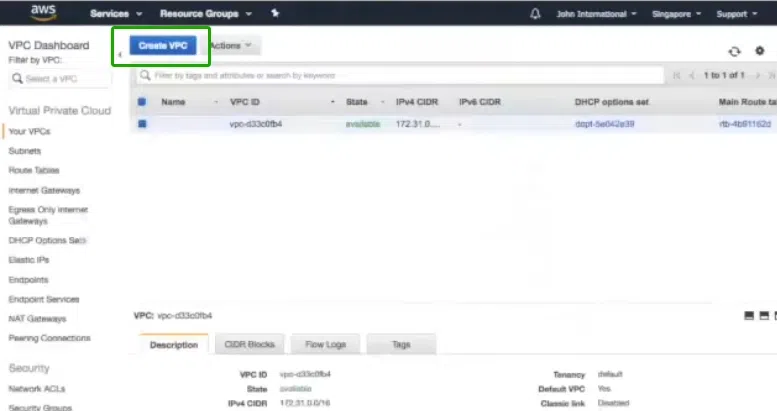This screenshot has height=411, width=777.
Task: Switch to the Description tab
Action: (x=173, y=345)
